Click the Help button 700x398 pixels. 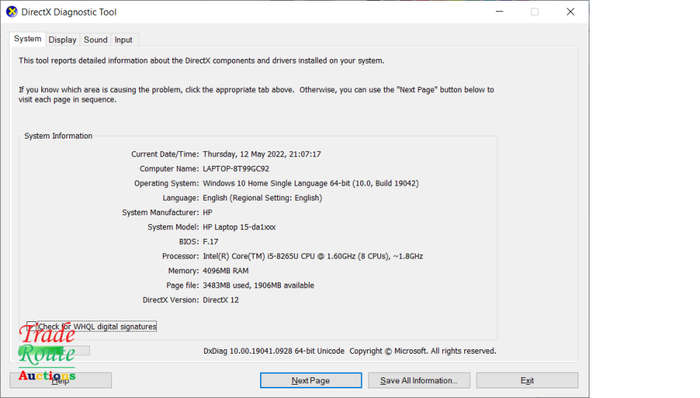[x=61, y=381]
